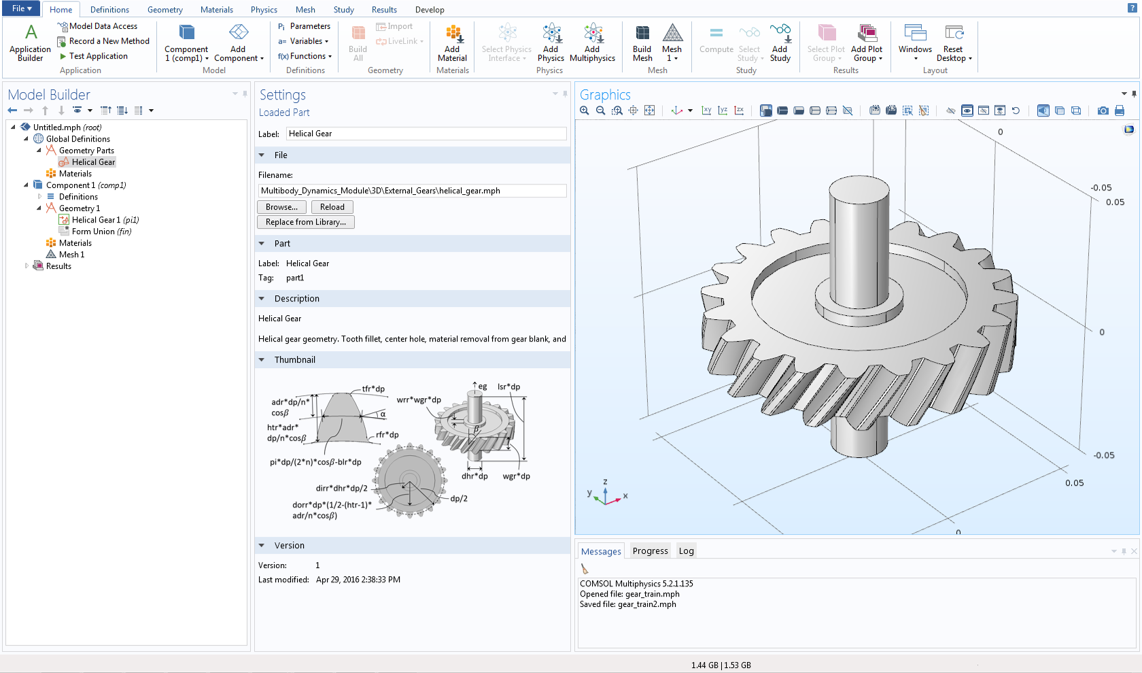Open the Geometry ribbon tab
This screenshot has height=673, width=1142.
(165, 10)
